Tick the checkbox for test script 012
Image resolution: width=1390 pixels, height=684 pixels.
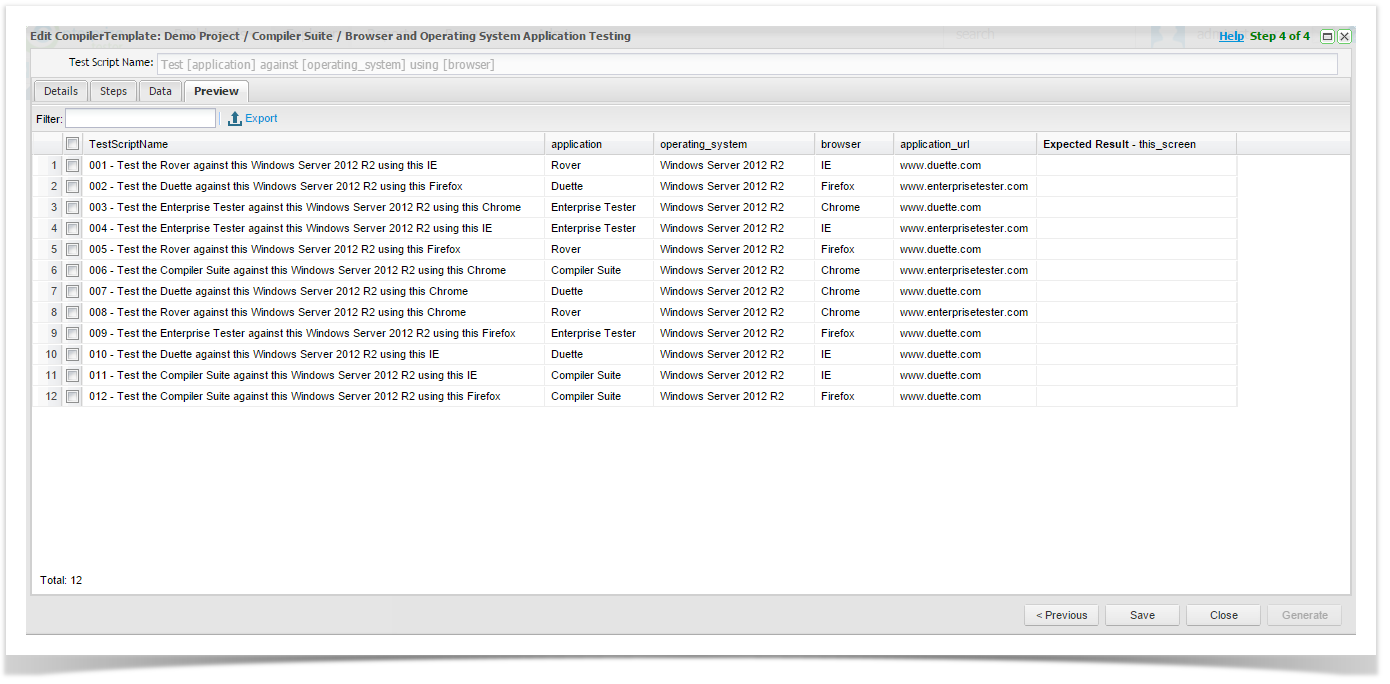click(x=73, y=397)
